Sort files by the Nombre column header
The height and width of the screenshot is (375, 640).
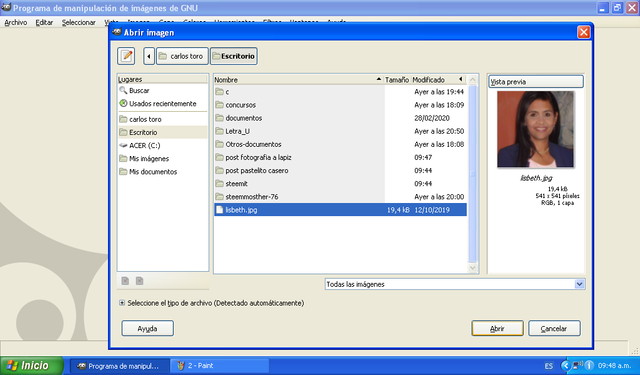click(x=298, y=80)
